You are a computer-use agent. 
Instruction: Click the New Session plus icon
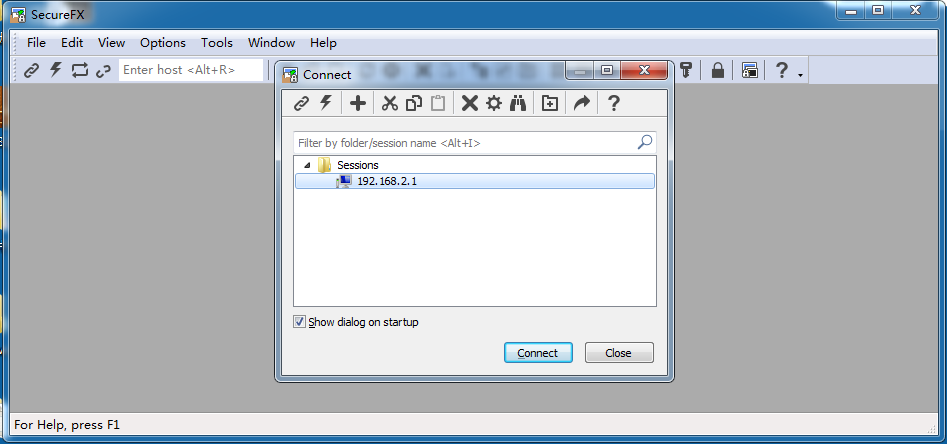click(358, 103)
